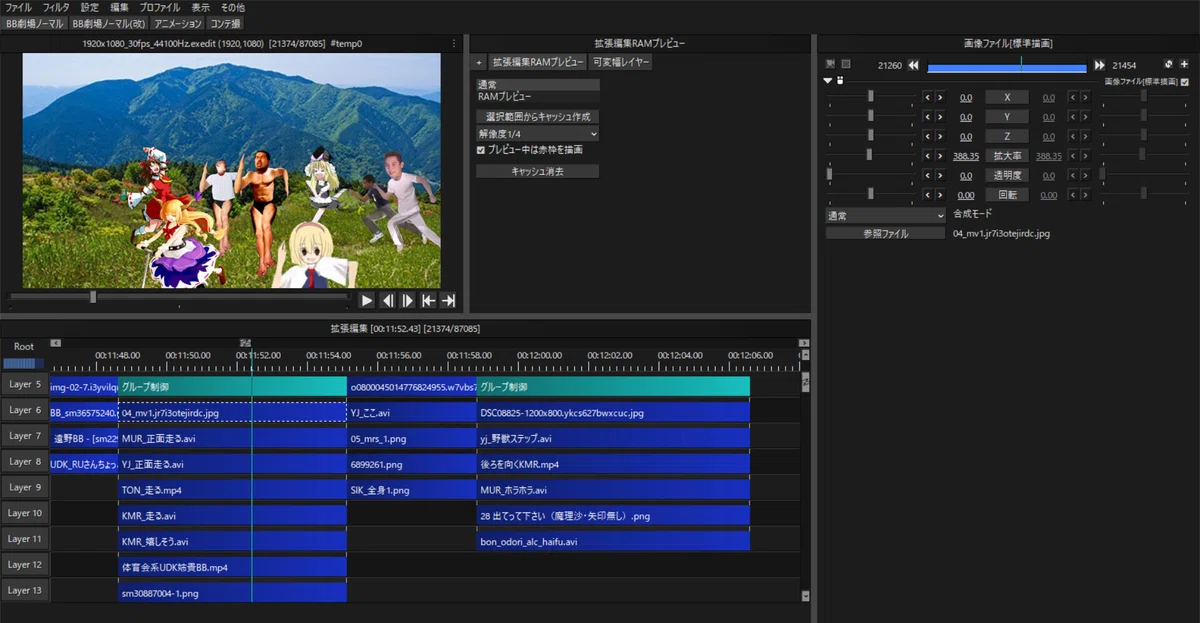Toggle Layer 5 visibility button
The width and height of the screenshot is (1200, 623).
pyautogui.click(x=25, y=384)
